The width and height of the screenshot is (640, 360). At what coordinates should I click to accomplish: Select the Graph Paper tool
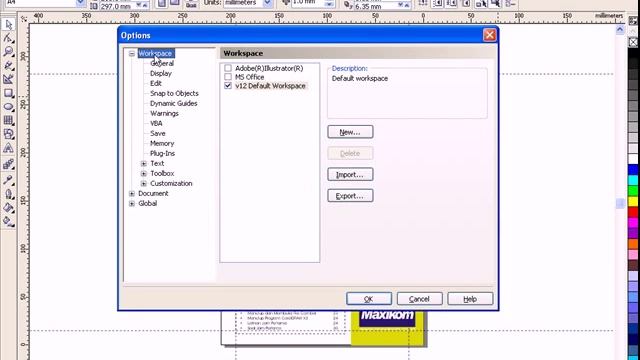point(8,120)
